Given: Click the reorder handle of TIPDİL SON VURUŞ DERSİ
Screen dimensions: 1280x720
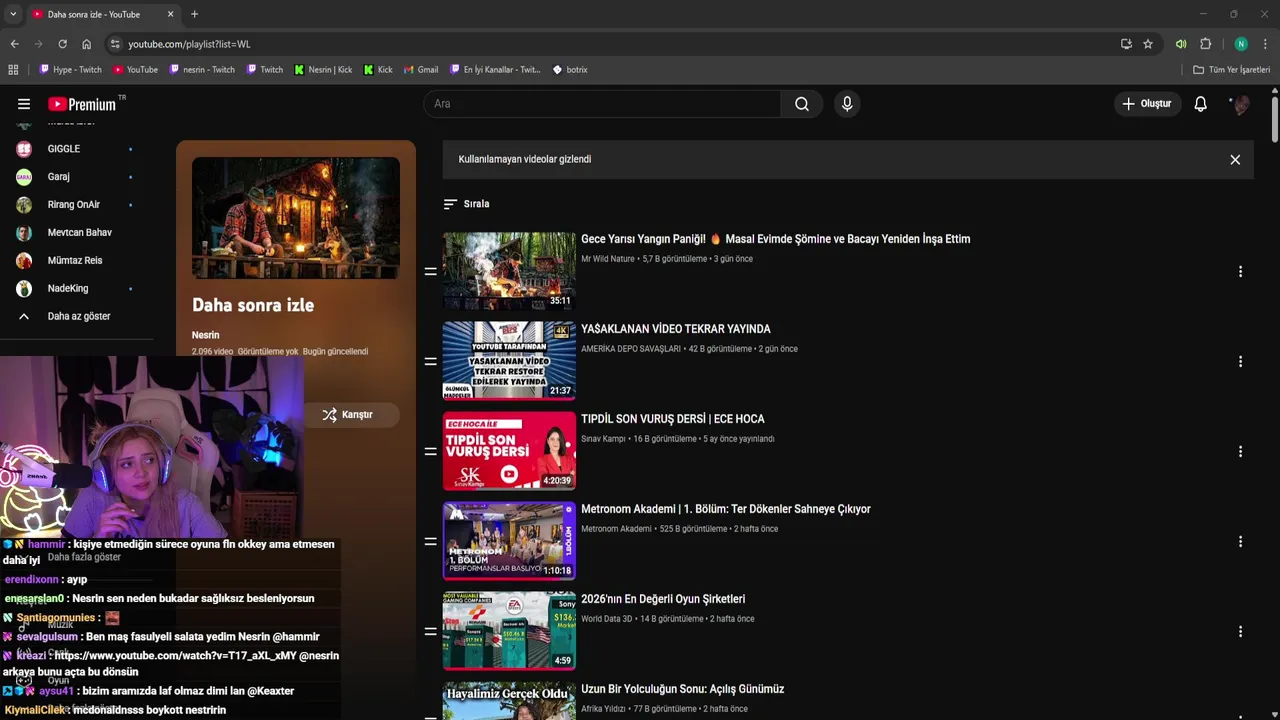Looking at the screenshot, I should click(430, 451).
